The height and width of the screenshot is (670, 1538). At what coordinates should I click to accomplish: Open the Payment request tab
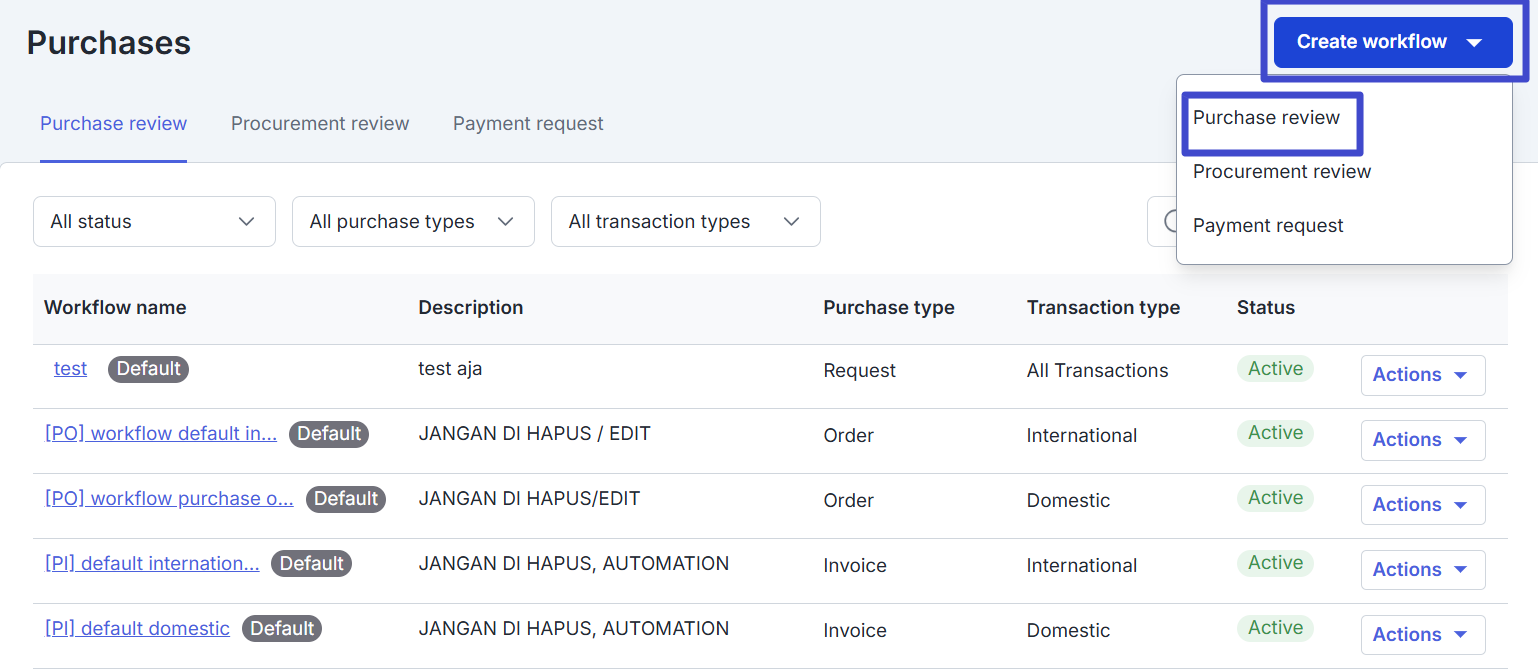(x=528, y=124)
